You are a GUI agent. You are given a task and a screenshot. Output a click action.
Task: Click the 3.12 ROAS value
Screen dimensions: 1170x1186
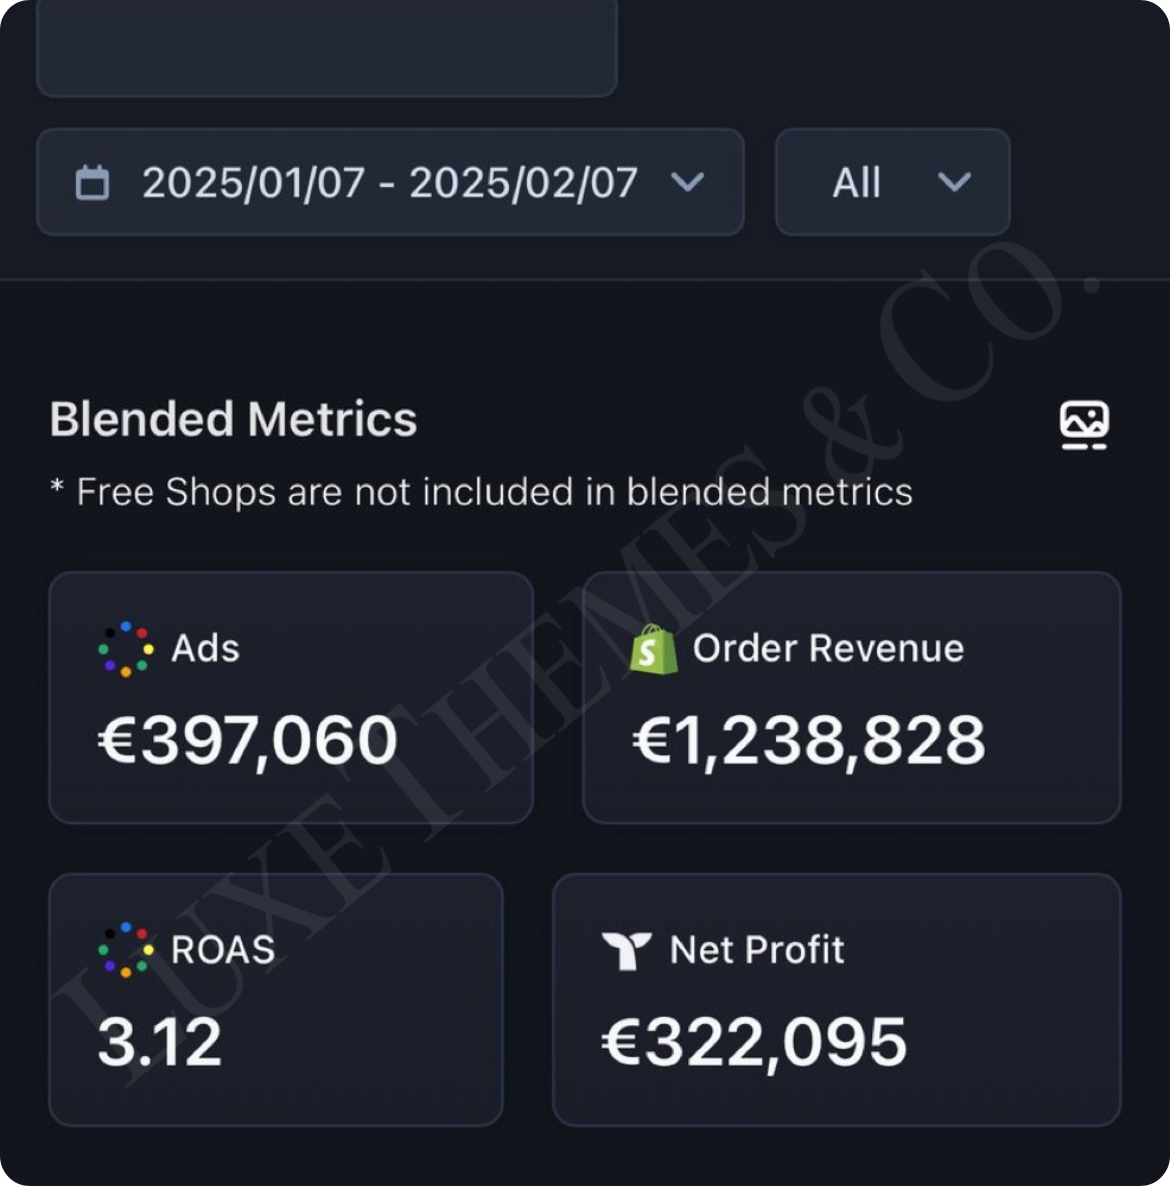point(160,1042)
